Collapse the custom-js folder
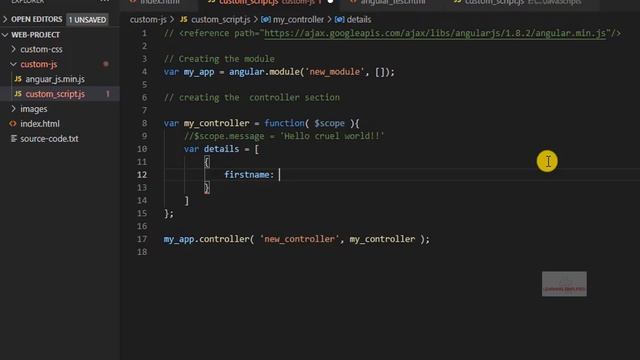The height and width of the screenshot is (360, 640). [34, 64]
